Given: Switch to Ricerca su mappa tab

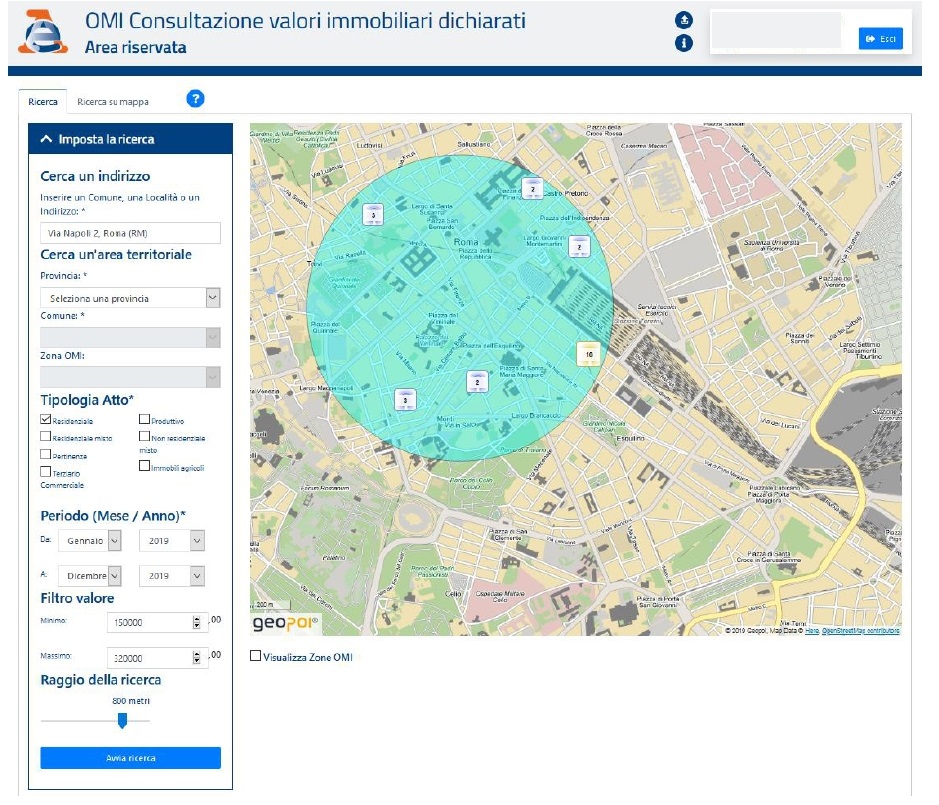Looking at the screenshot, I should (x=113, y=102).
